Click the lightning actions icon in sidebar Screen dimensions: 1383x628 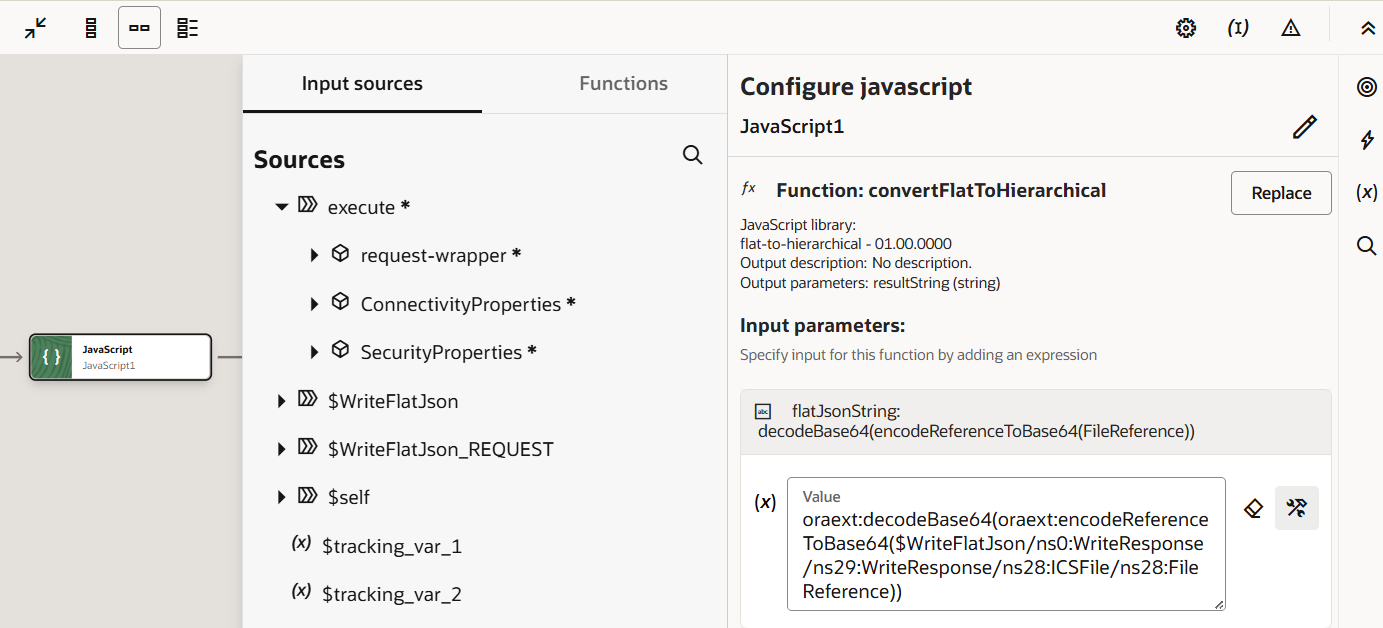(x=1367, y=140)
